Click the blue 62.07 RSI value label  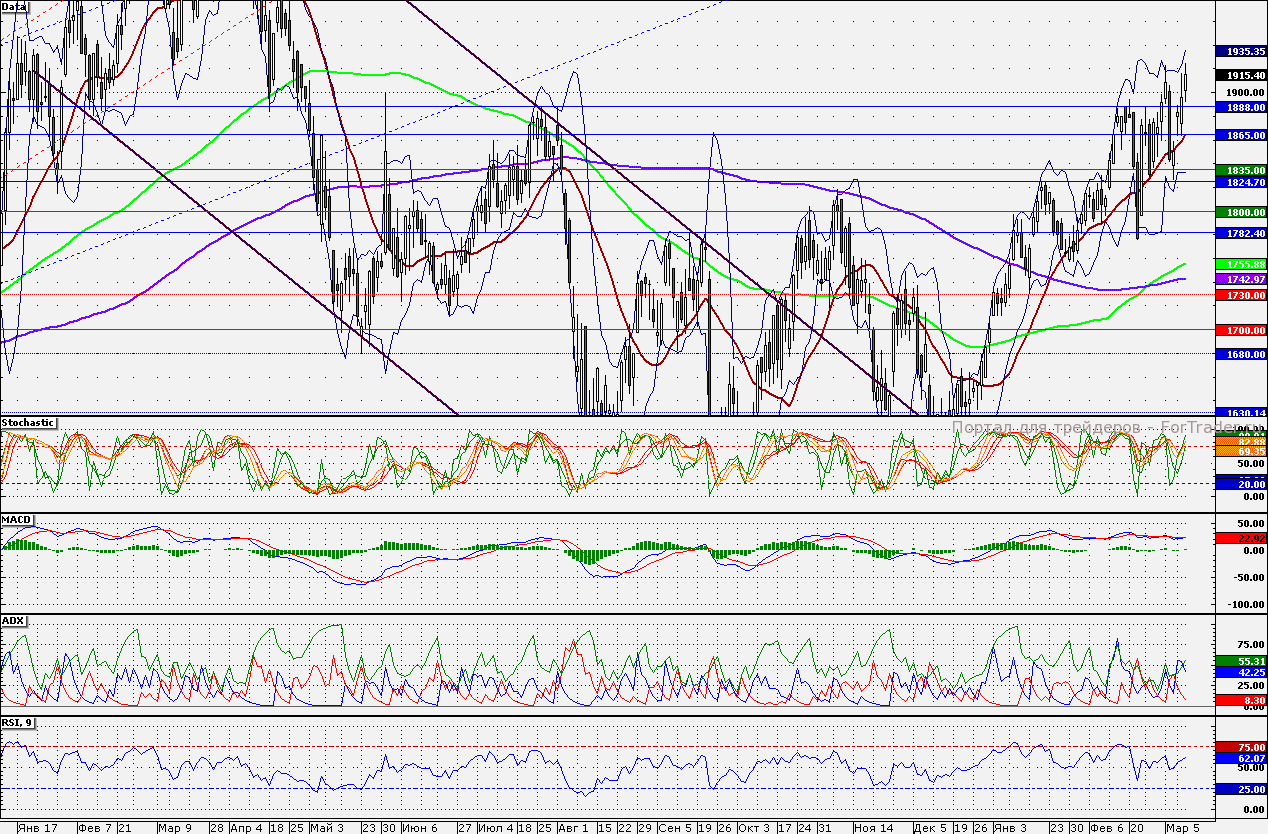tap(1239, 760)
